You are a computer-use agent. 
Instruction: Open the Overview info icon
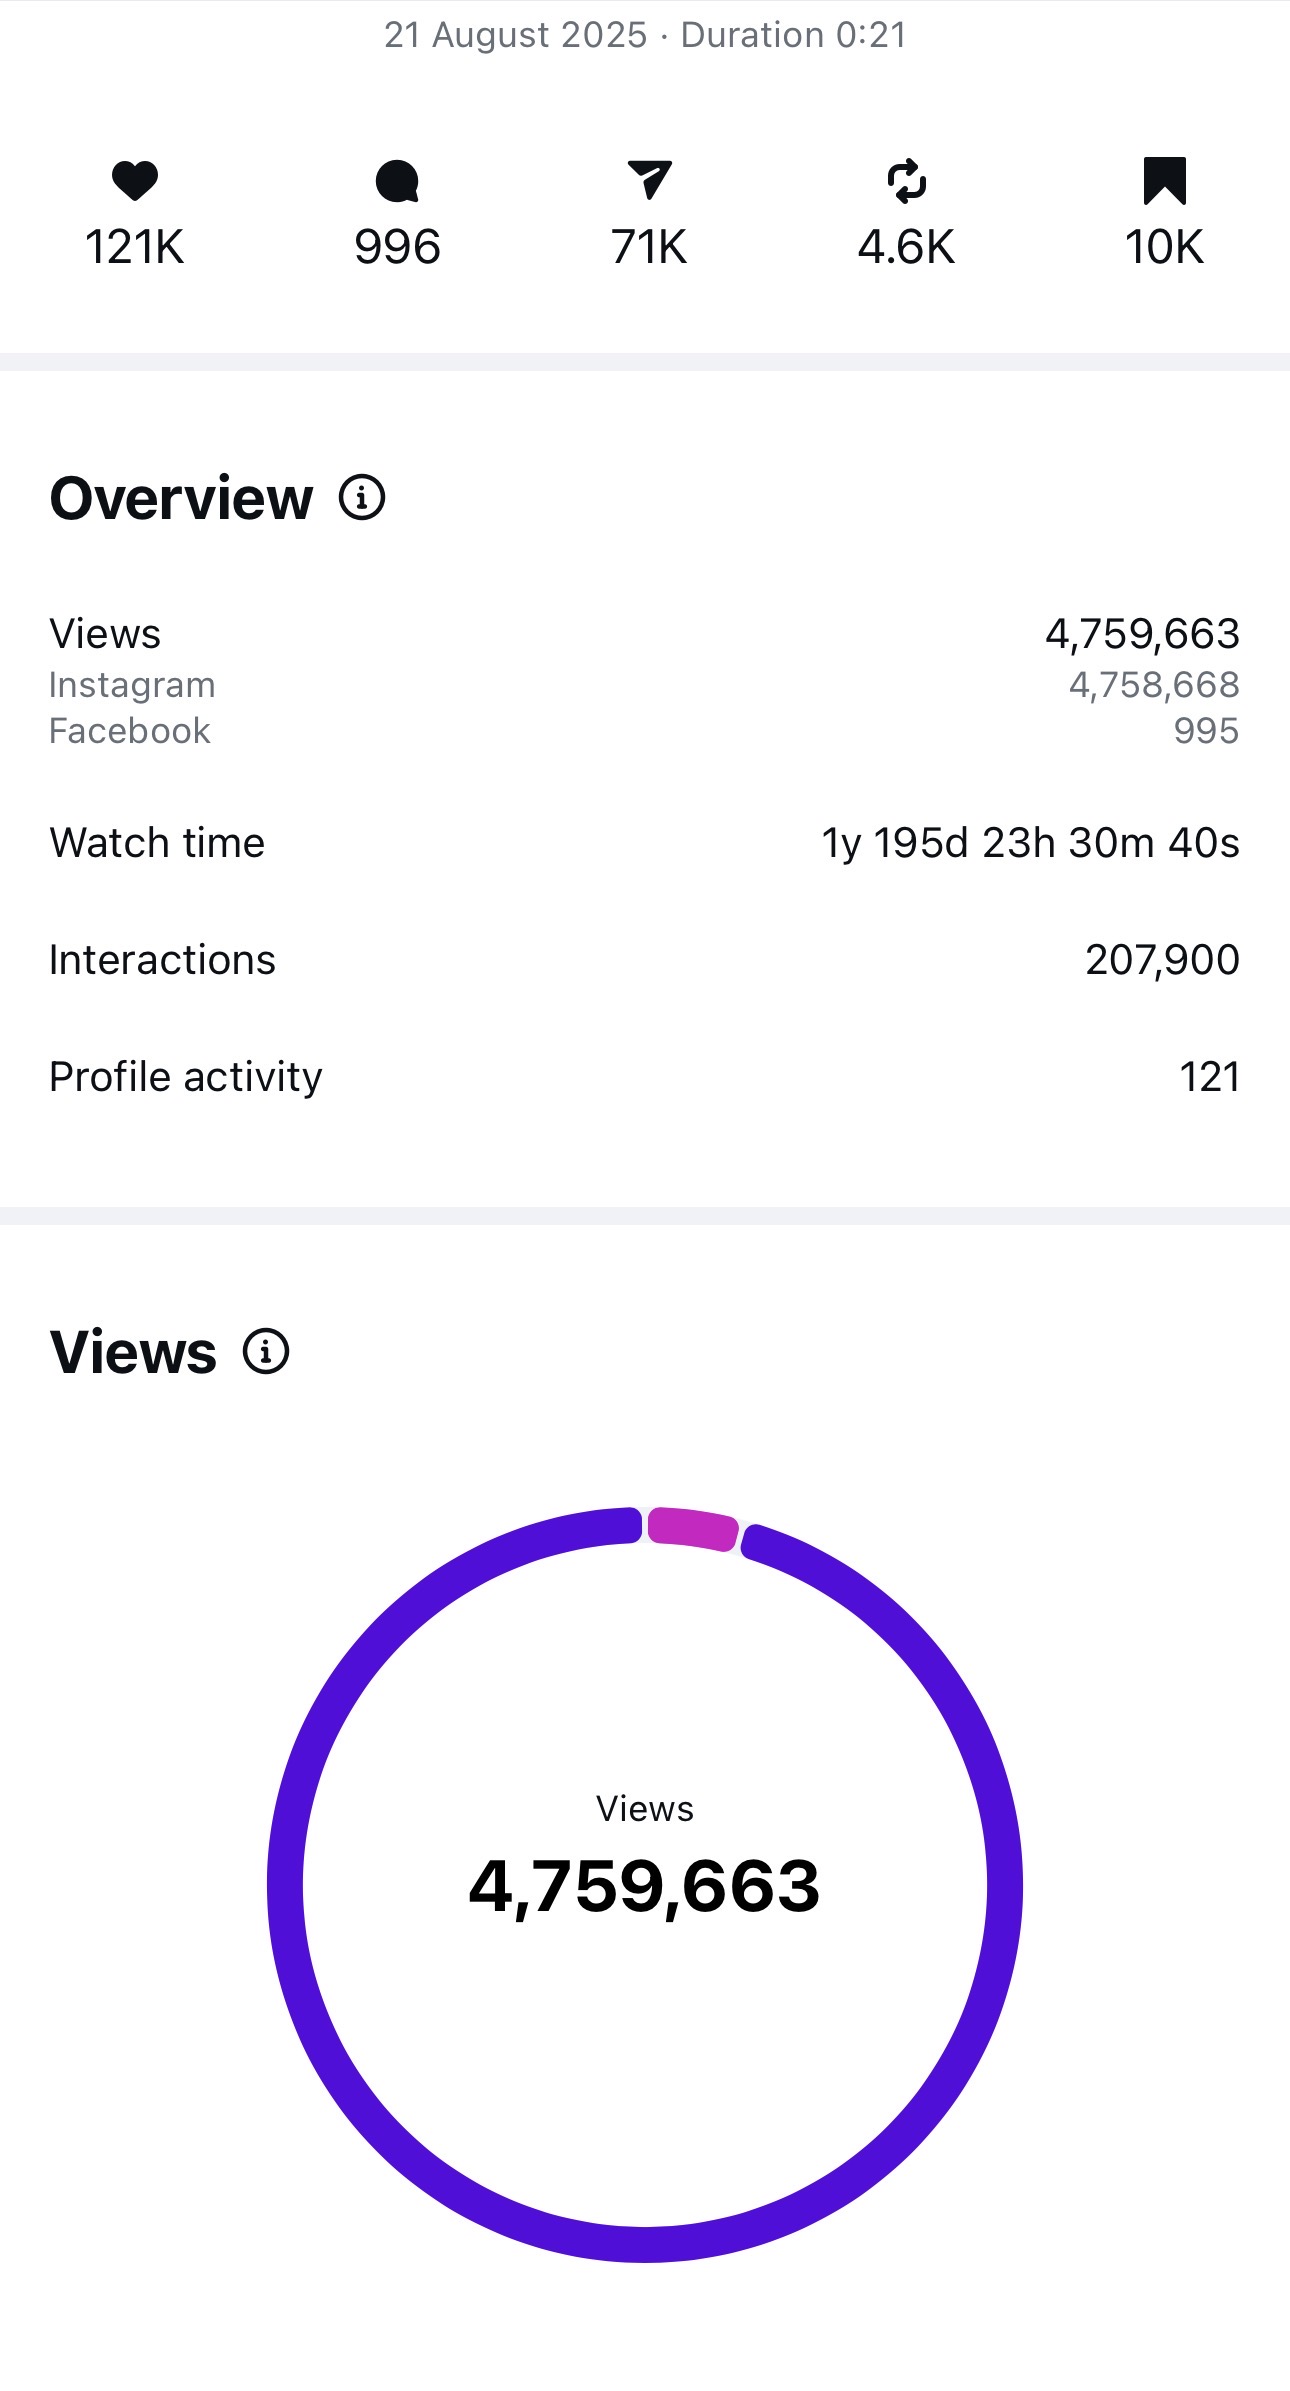361,498
